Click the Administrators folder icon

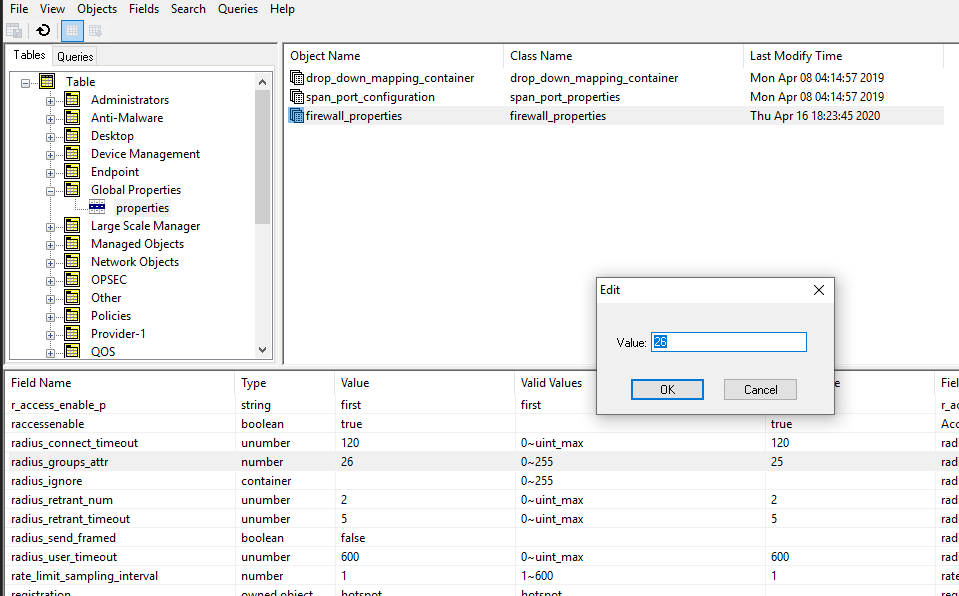(x=72, y=99)
